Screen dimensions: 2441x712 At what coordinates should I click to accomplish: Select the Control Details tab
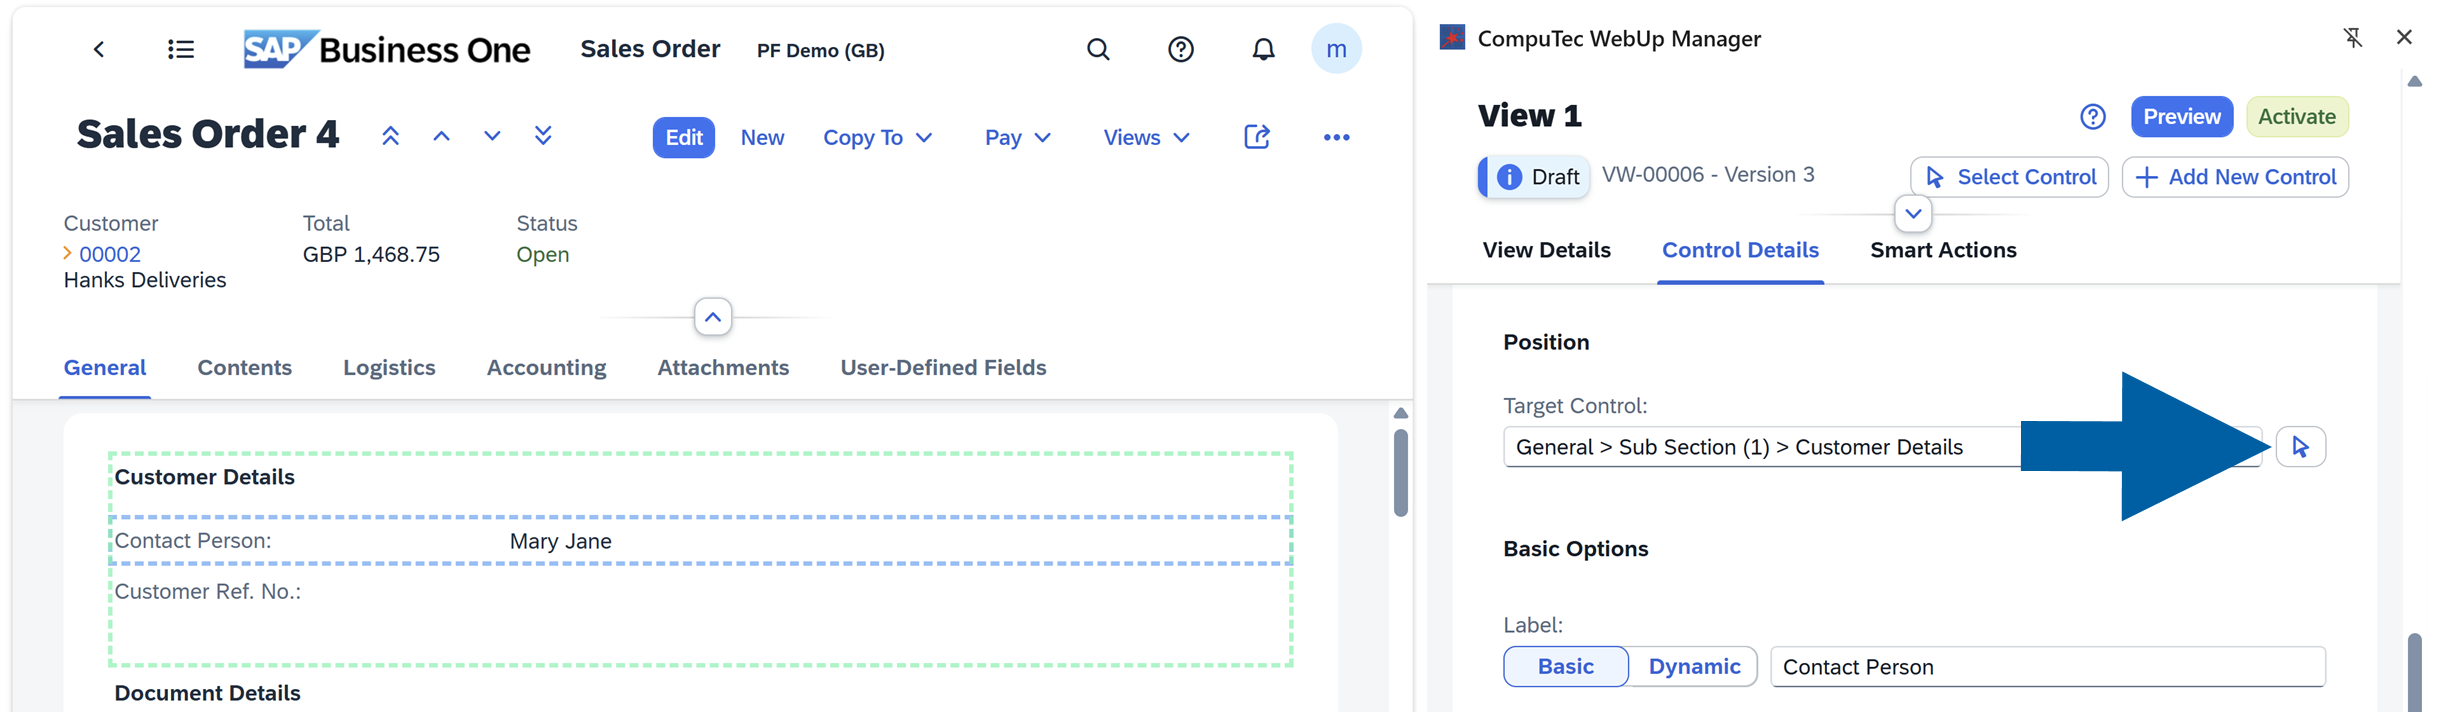1740,250
